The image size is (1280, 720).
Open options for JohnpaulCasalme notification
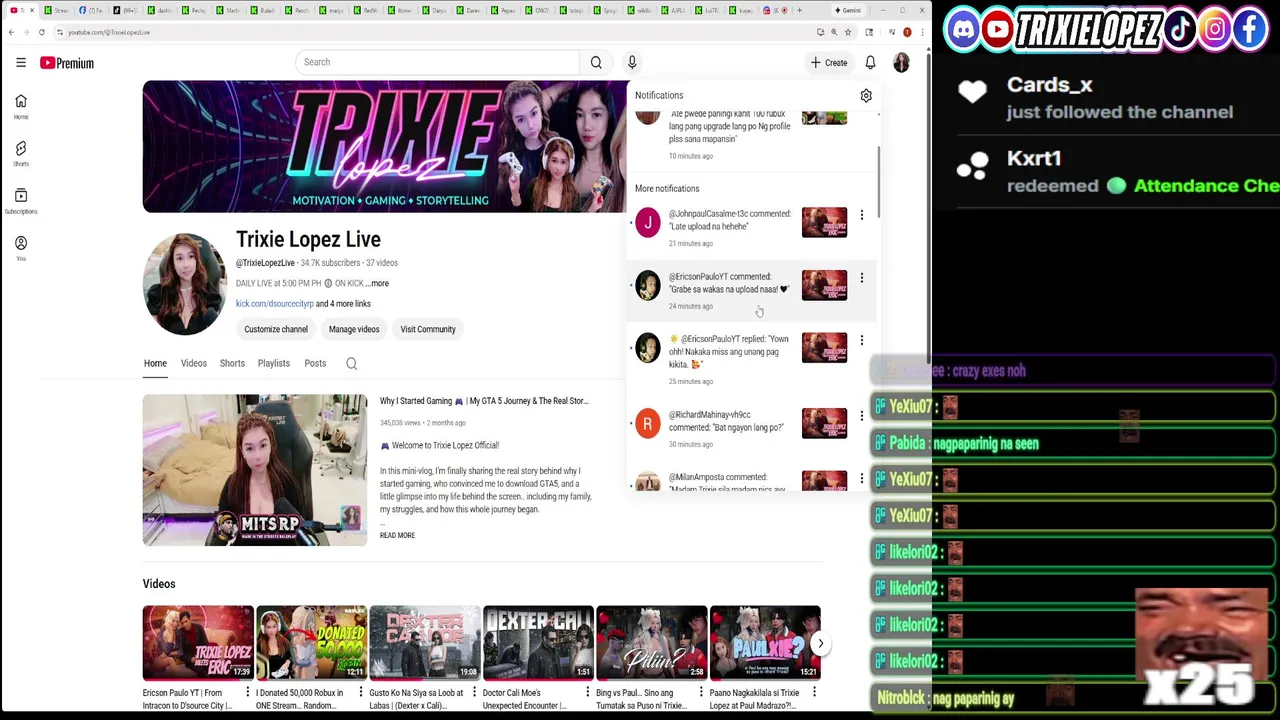pyautogui.click(x=861, y=215)
